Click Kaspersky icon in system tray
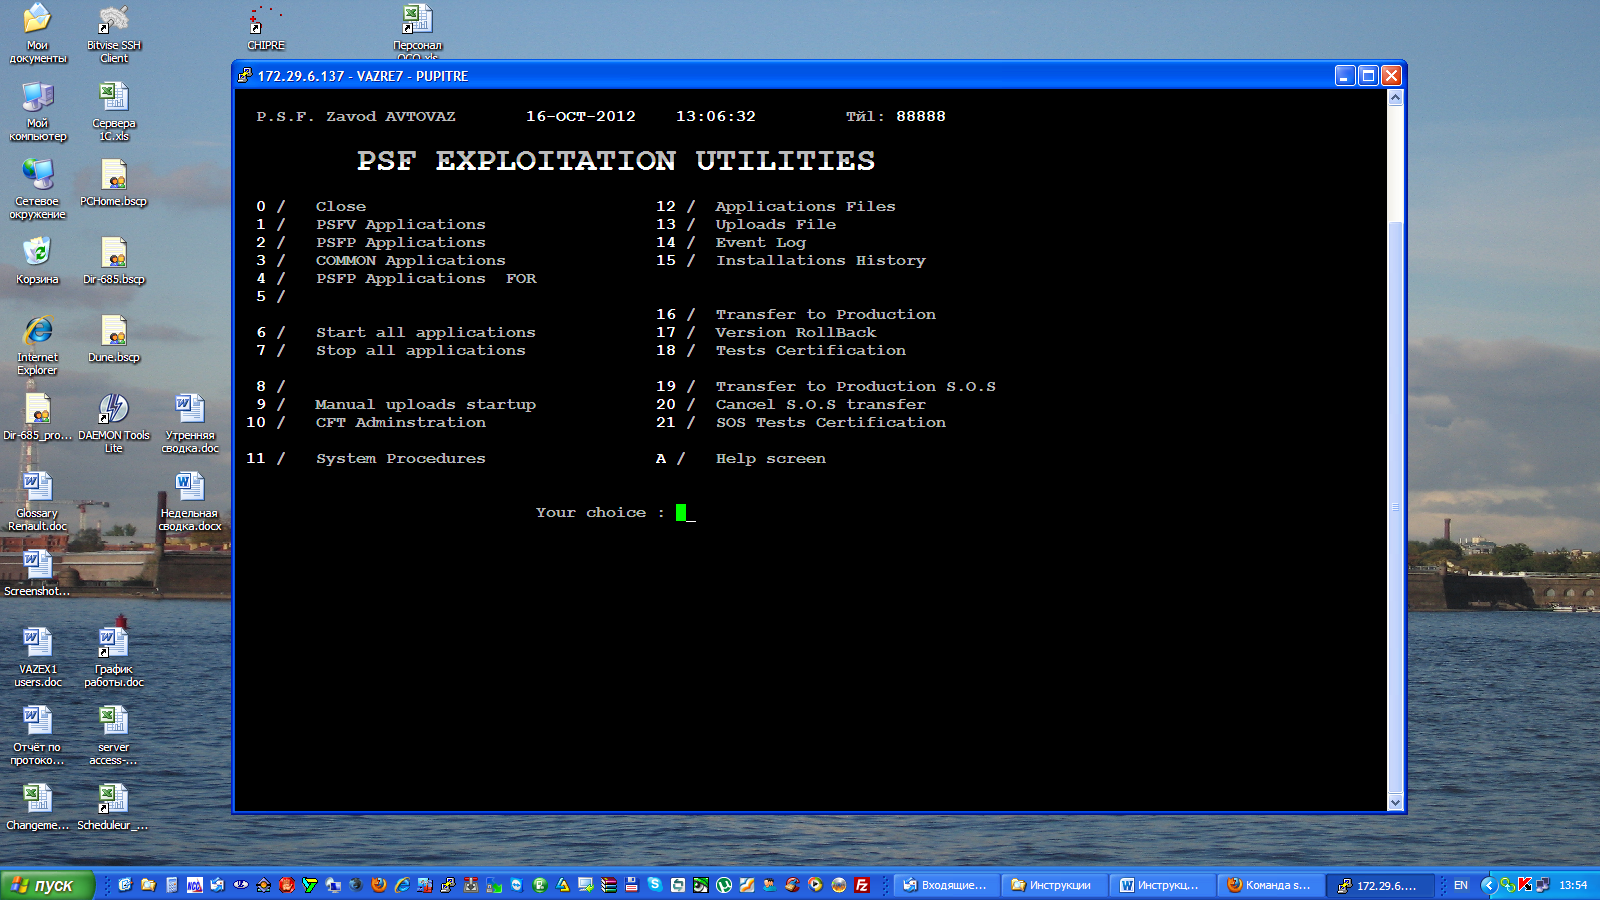The height and width of the screenshot is (900, 1600). 1525,885
